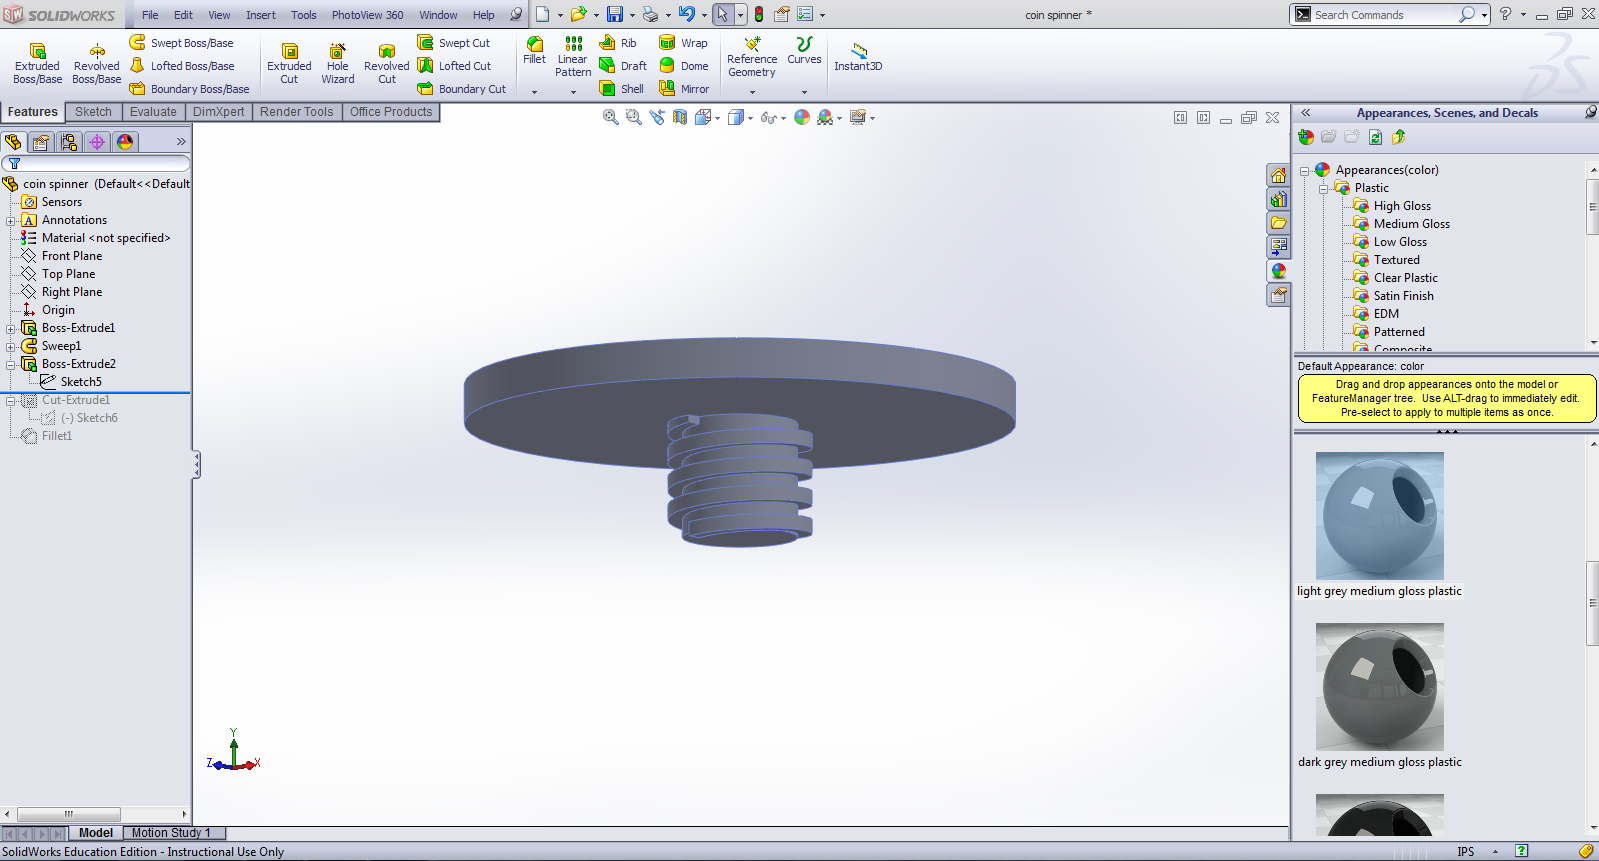1599x861 pixels.
Task: Open the Hole Wizard
Action: [x=338, y=64]
